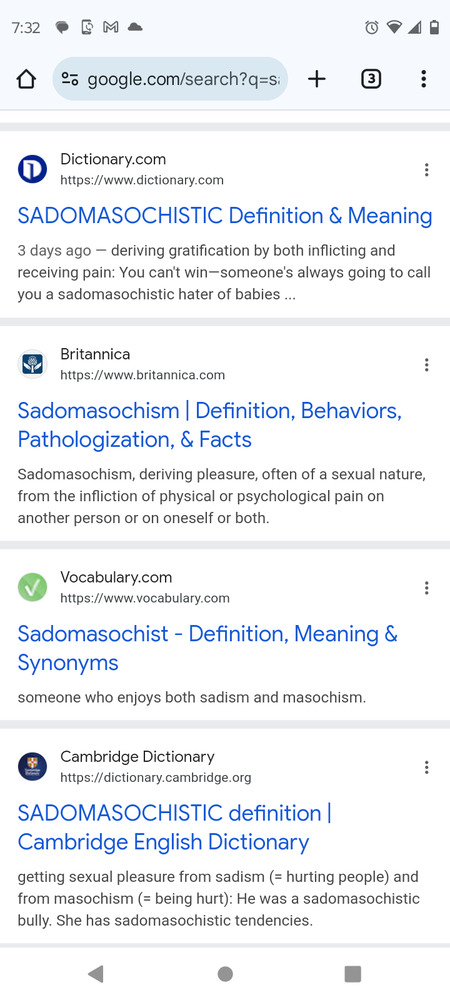The width and height of the screenshot is (450, 1000).
Task: Open the tab switcher showing 3 tabs
Action: (371, 79)
